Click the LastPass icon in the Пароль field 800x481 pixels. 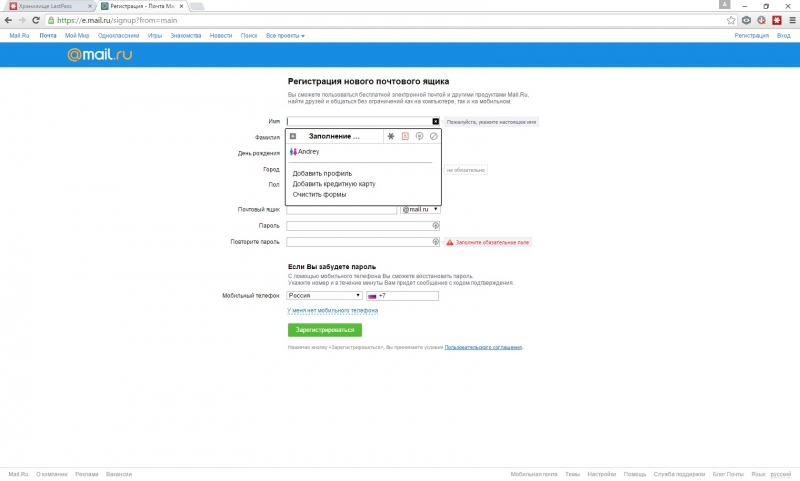pyautogui.click(x=435, y=225)
